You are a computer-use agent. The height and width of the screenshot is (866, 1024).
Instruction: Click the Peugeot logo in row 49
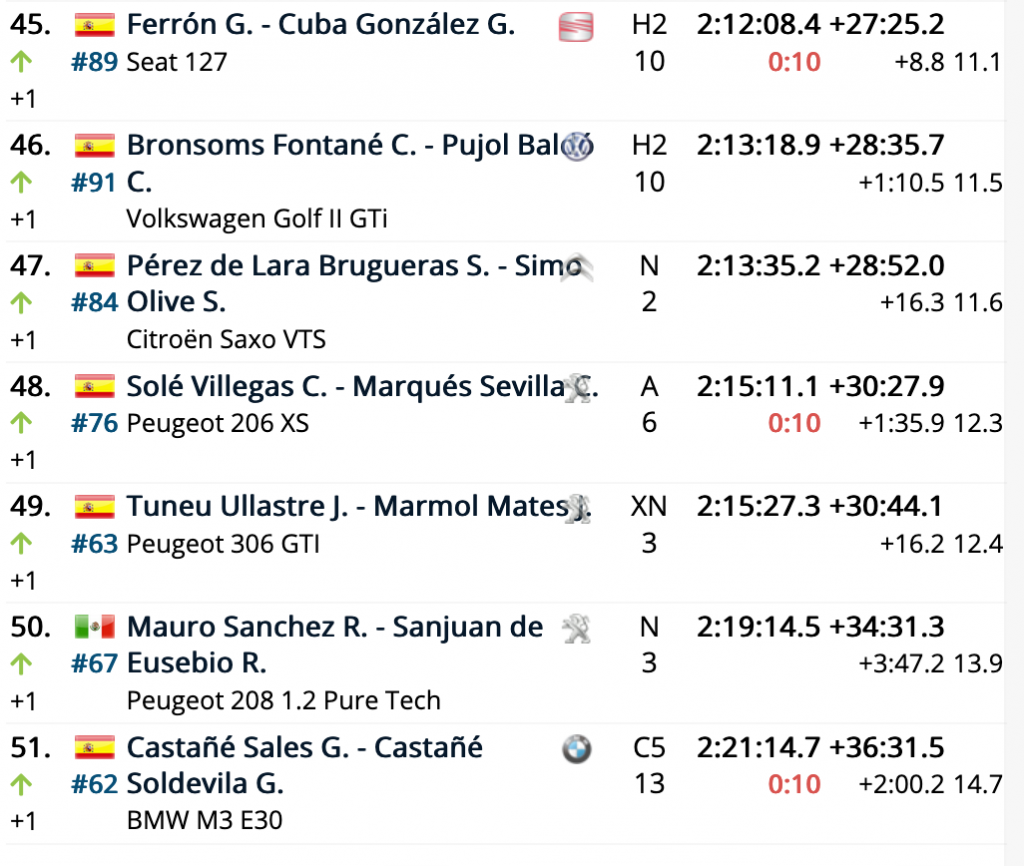pyautogui.click(x=577, y=508)
